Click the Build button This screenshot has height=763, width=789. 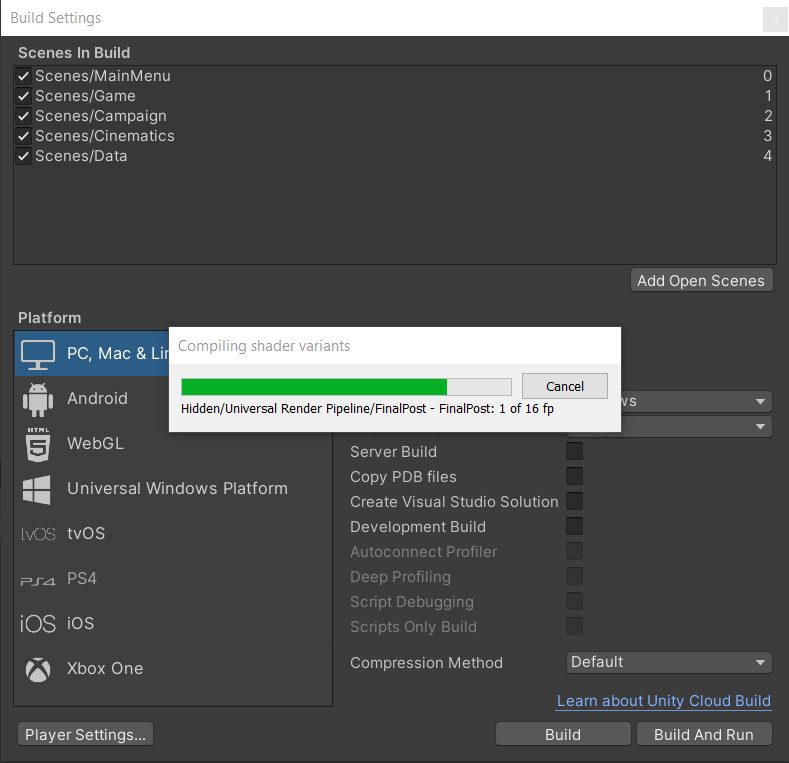(563, 734)
